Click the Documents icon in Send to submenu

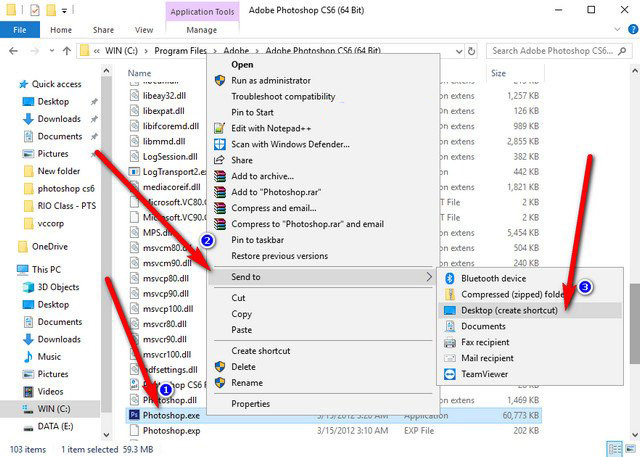pyautogui.click(x=449, y=326)
